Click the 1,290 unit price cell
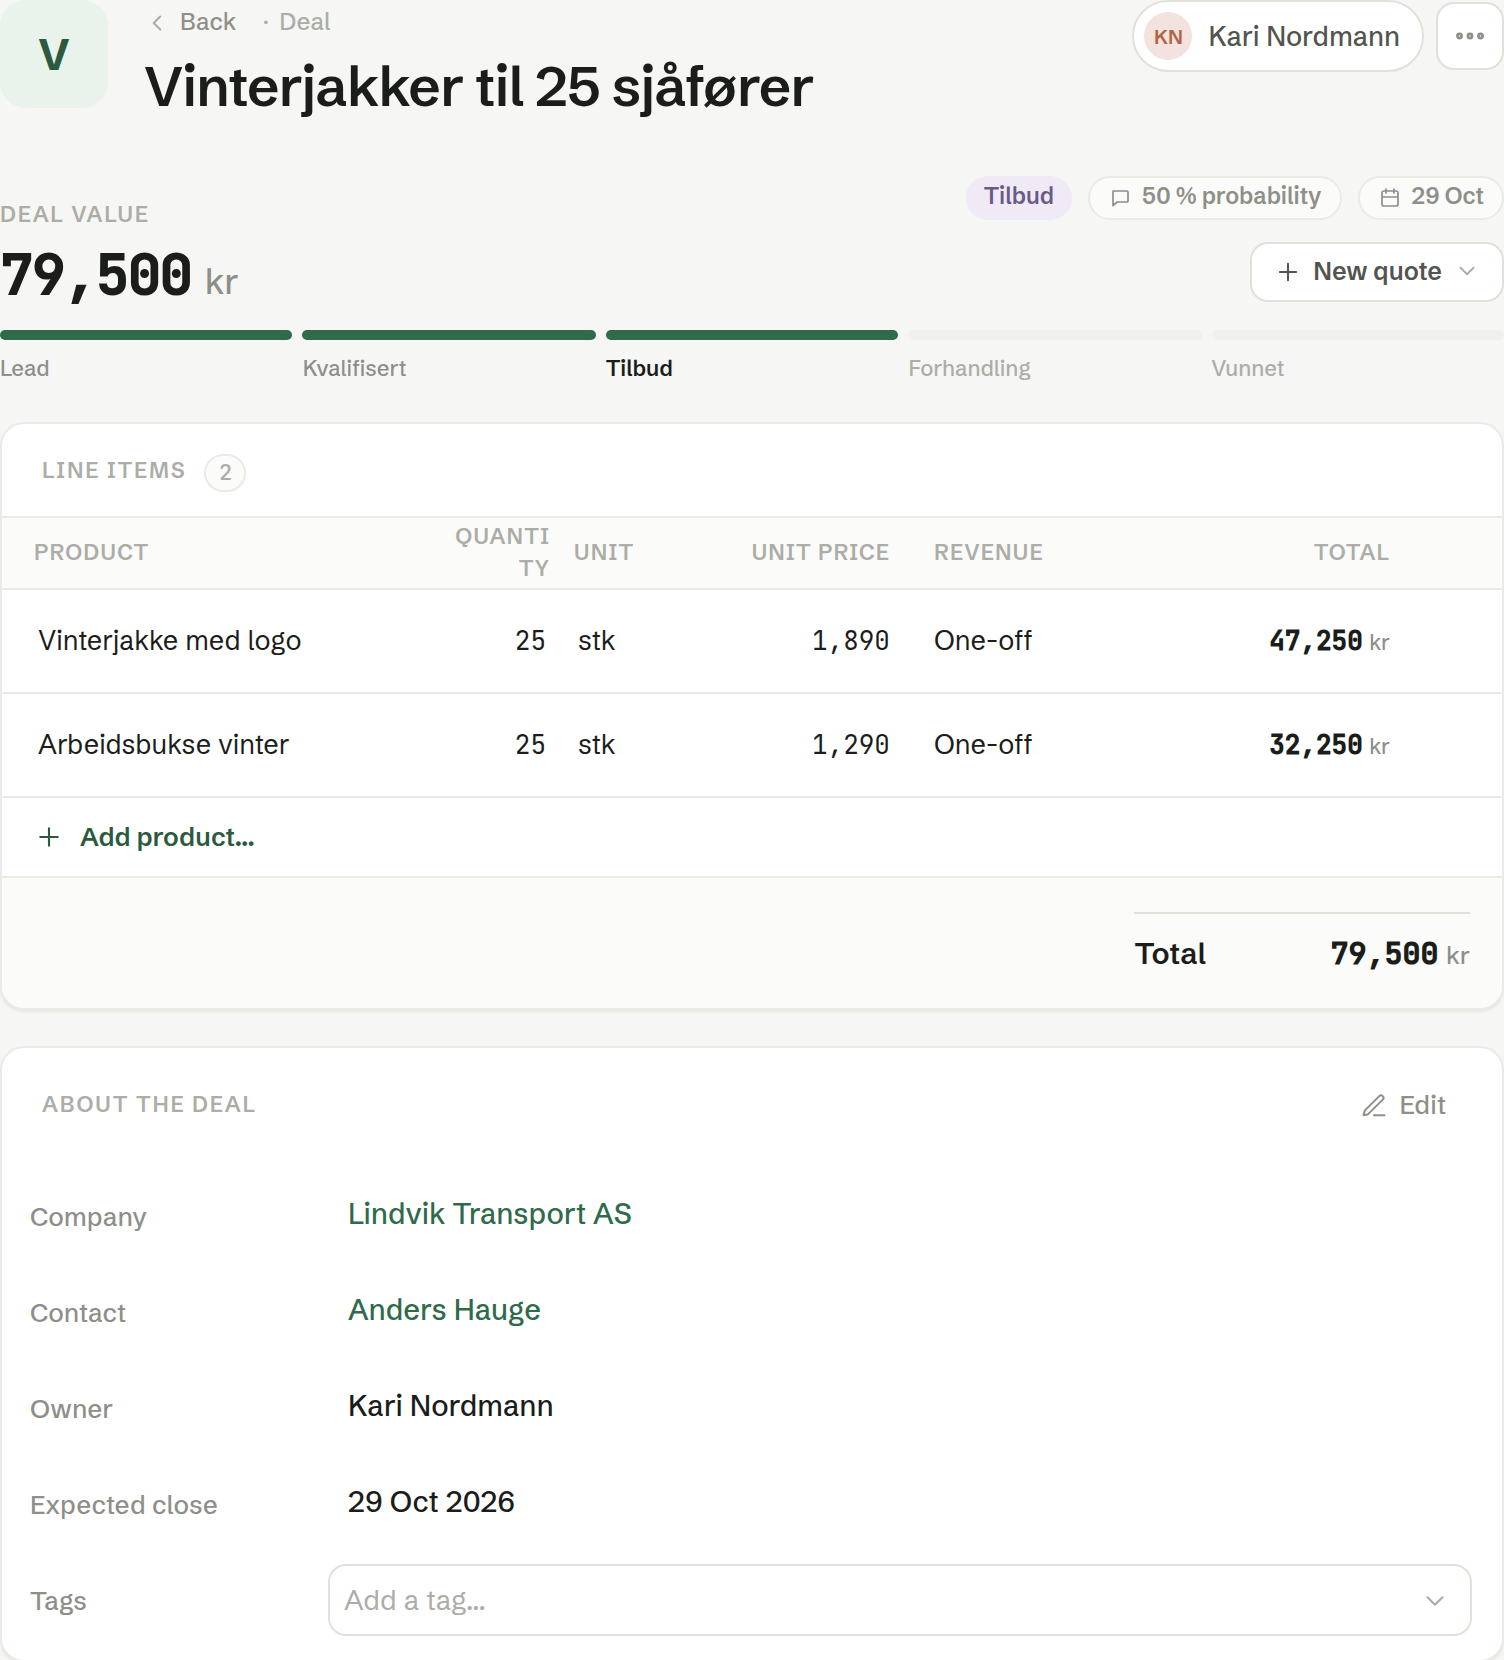The height and width of the screenshot is (1660, 1504). point(850,745)
